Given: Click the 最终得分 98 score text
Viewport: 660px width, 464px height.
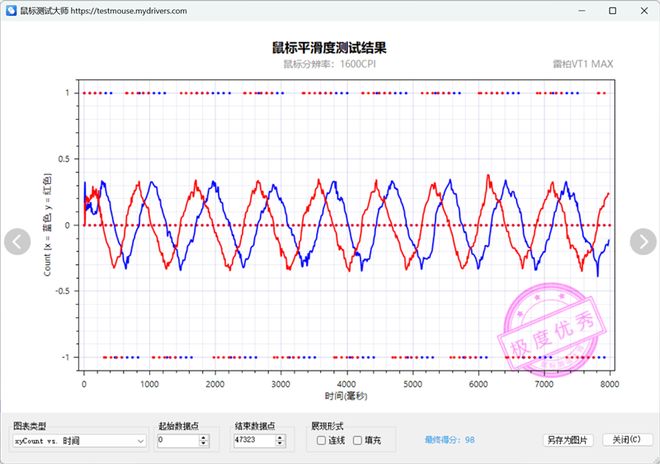Looking at the screenshot, I should [x=449, y=440].
